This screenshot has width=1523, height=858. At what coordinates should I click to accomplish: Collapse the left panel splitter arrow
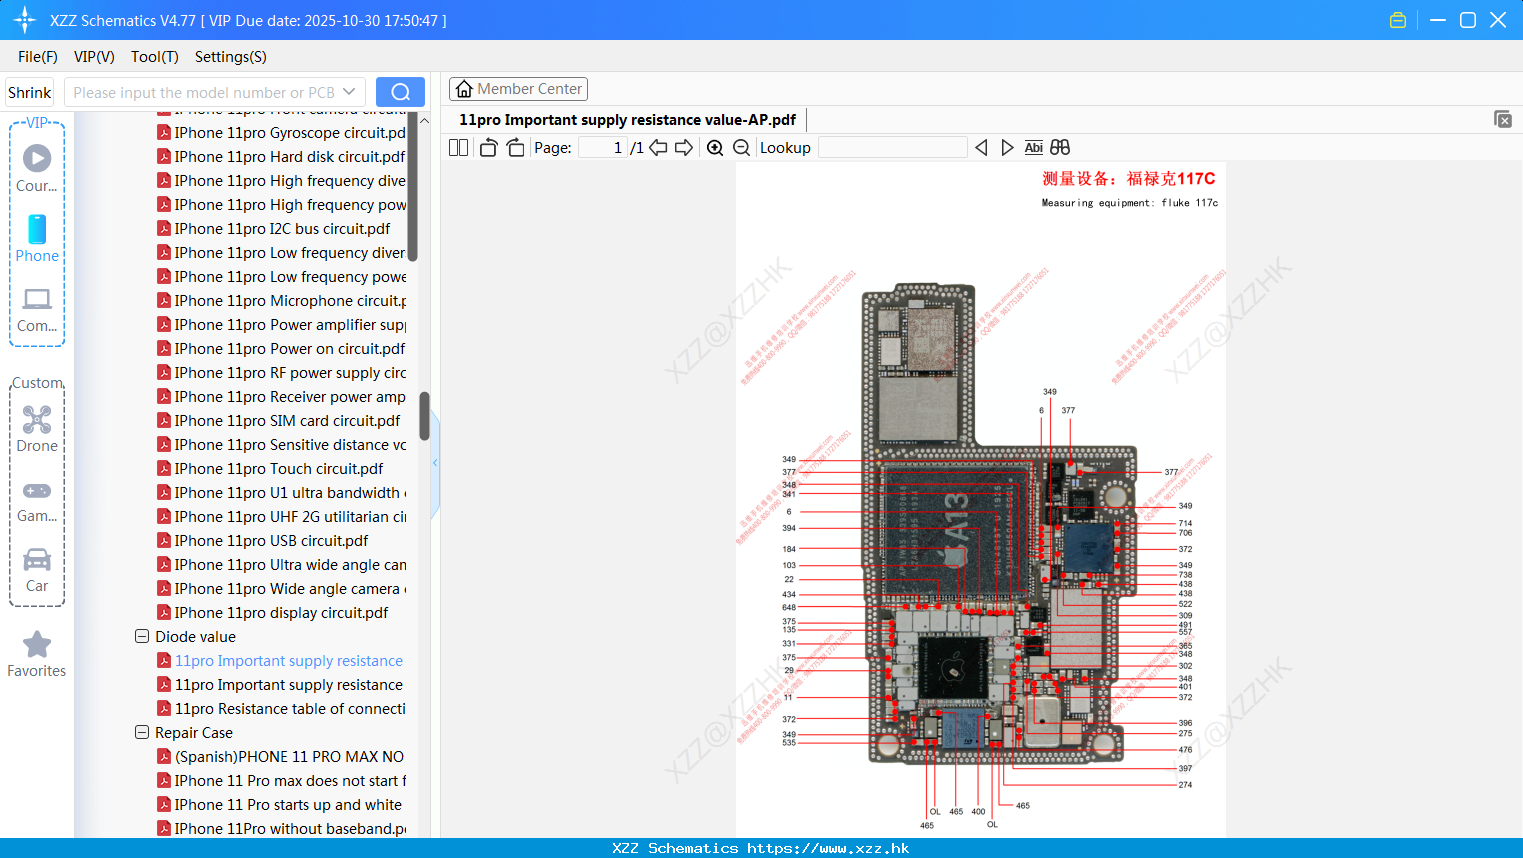point(435,463)
